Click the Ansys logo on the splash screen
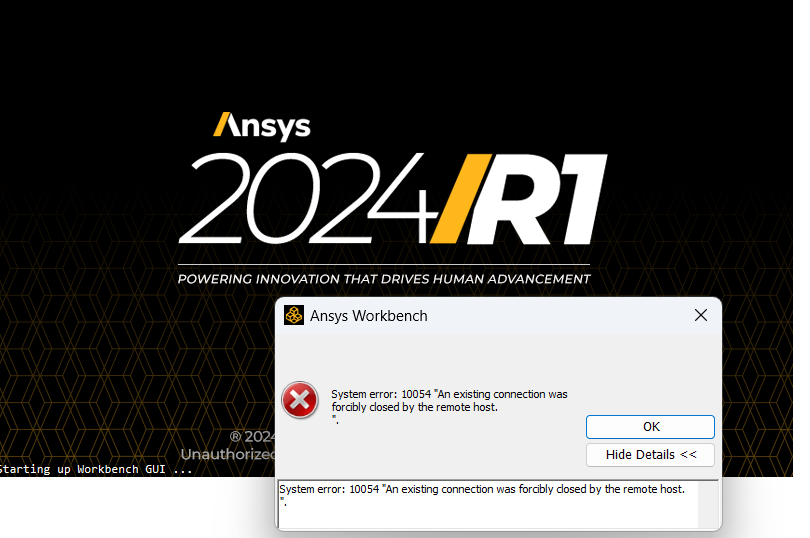This screenshot has width=810, height=538. tap(262, 127)
